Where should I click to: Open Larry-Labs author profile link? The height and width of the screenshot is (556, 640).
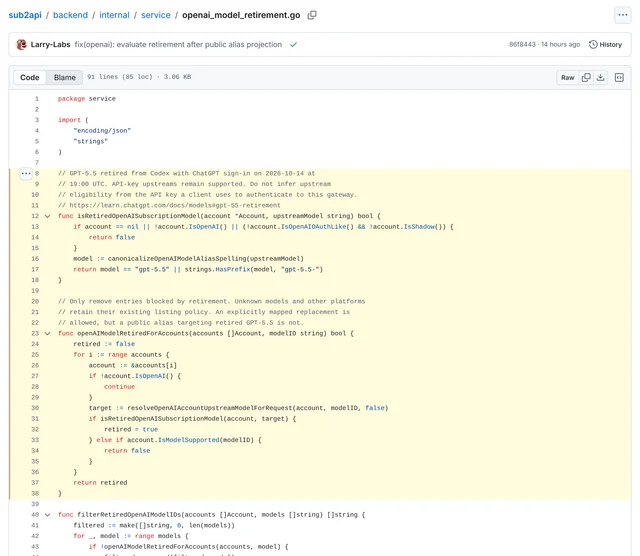[50, 44]
